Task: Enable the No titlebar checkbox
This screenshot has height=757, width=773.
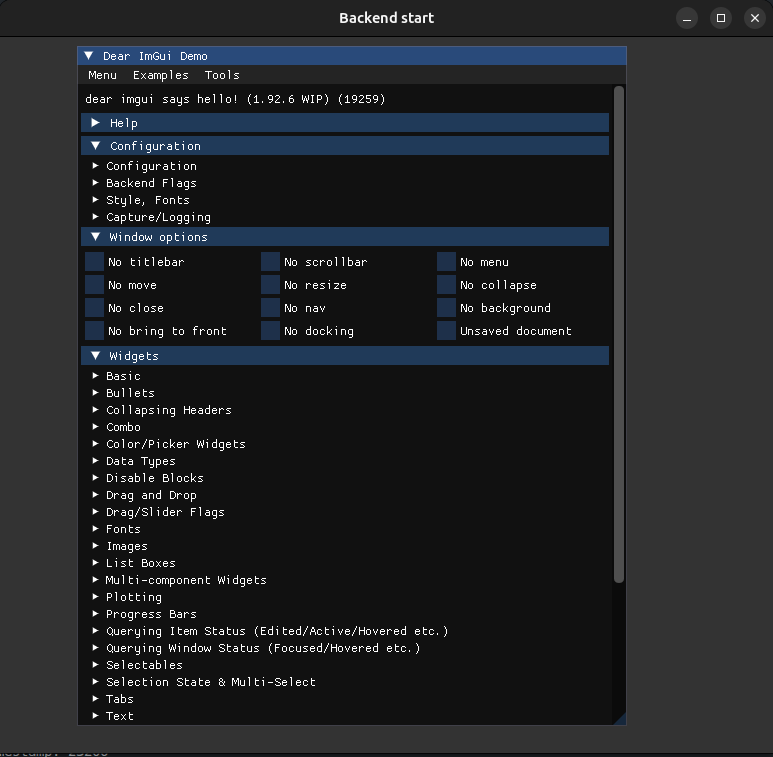Action: pyautogui.click(x=95, y=262)
